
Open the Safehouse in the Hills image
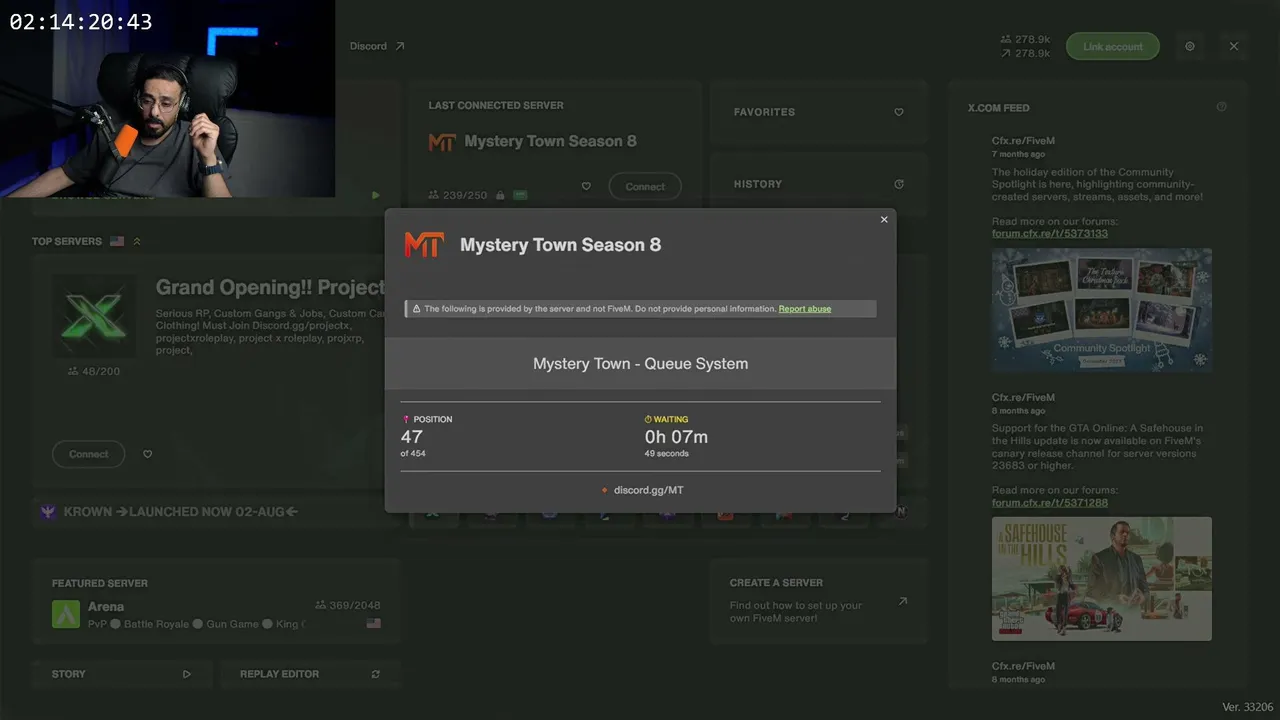[x=1102, y=579]
